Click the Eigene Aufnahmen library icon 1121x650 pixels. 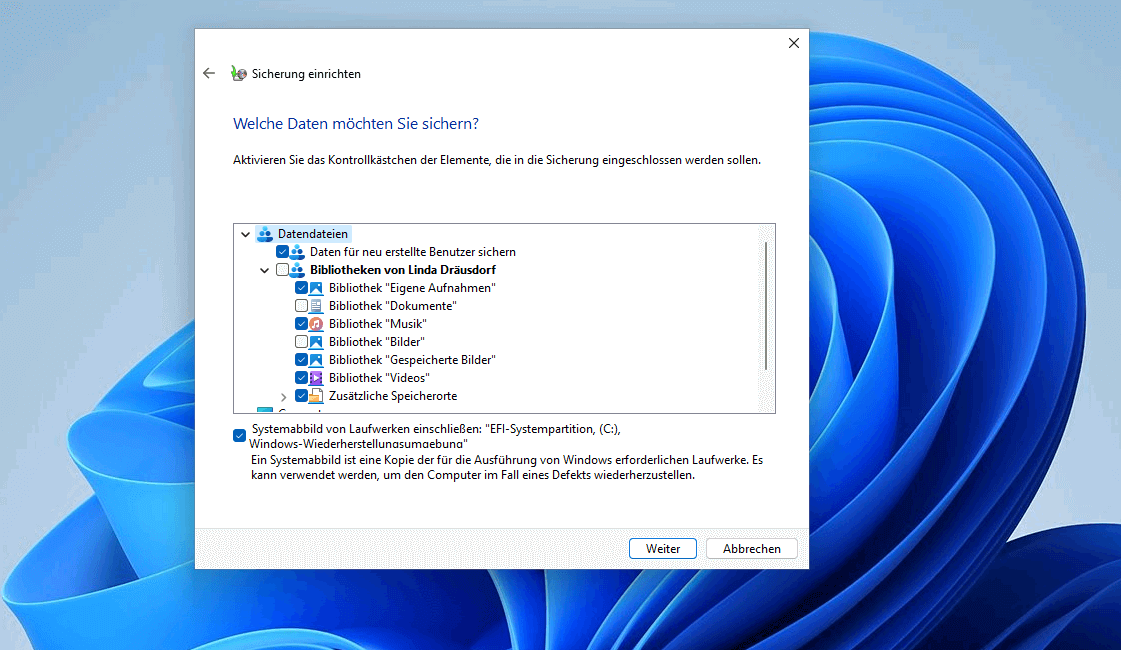coord(316,288)
